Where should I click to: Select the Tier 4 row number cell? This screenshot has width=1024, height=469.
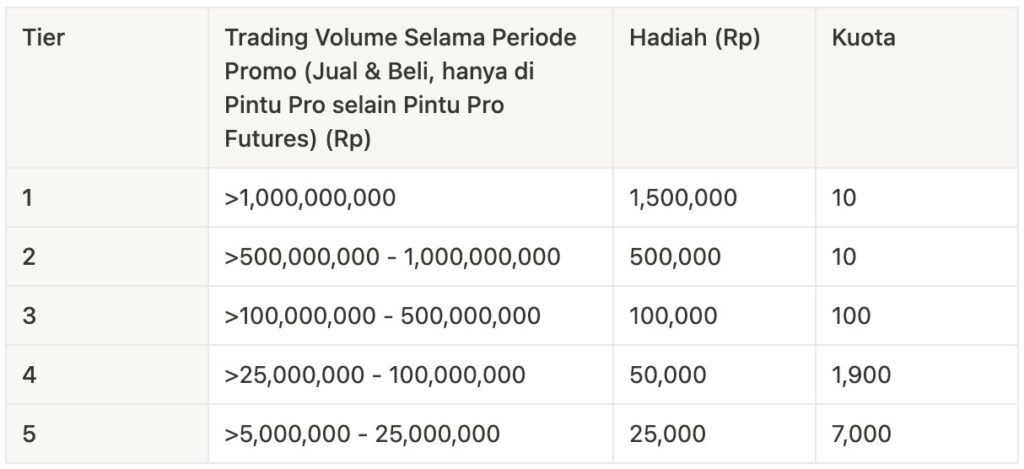point(29,375)
